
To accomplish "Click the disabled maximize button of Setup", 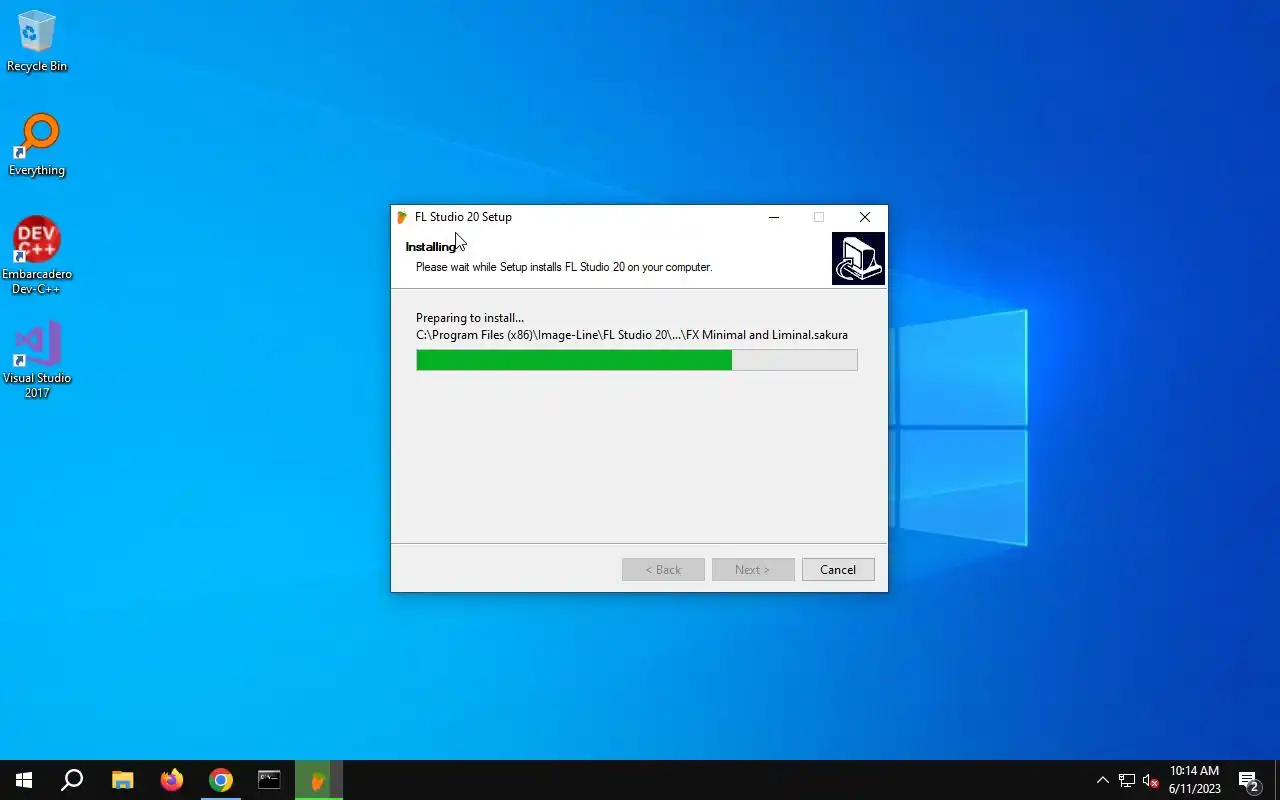I will click(819, 217).
